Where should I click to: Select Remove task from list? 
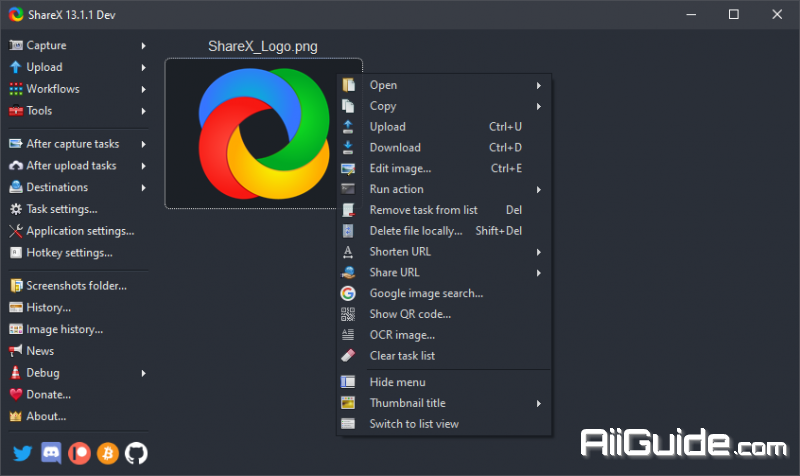coord(444,210)
